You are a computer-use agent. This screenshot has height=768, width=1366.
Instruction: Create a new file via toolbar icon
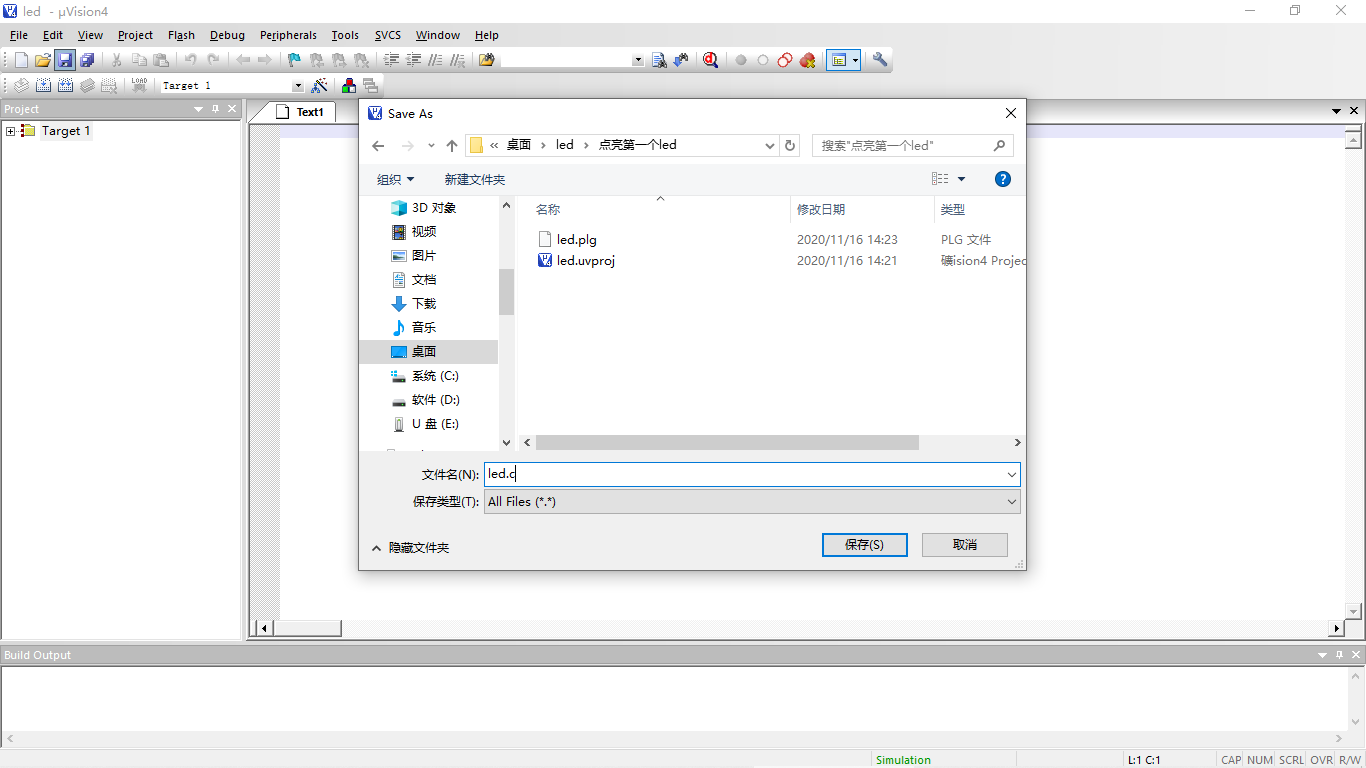(x=21, y=60)
